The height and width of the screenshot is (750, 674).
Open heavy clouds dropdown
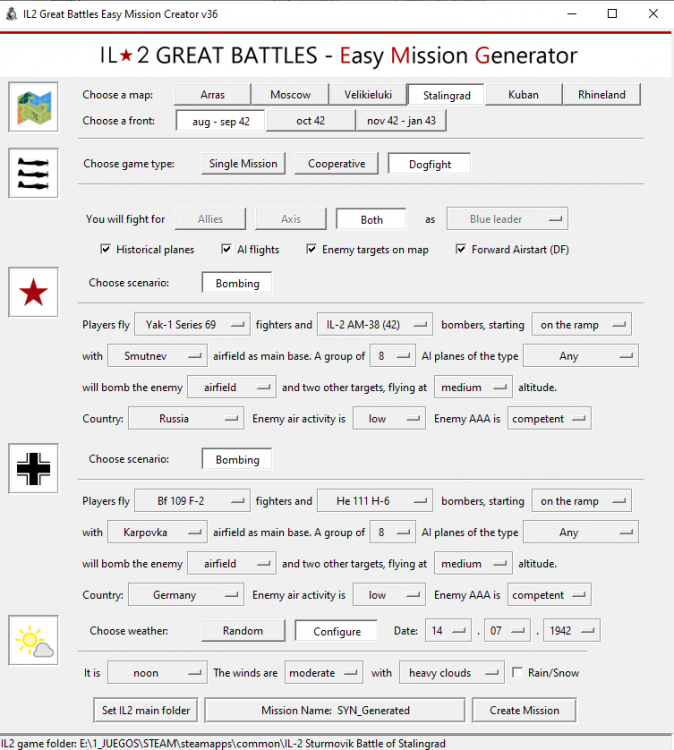(x=452, y=673)
